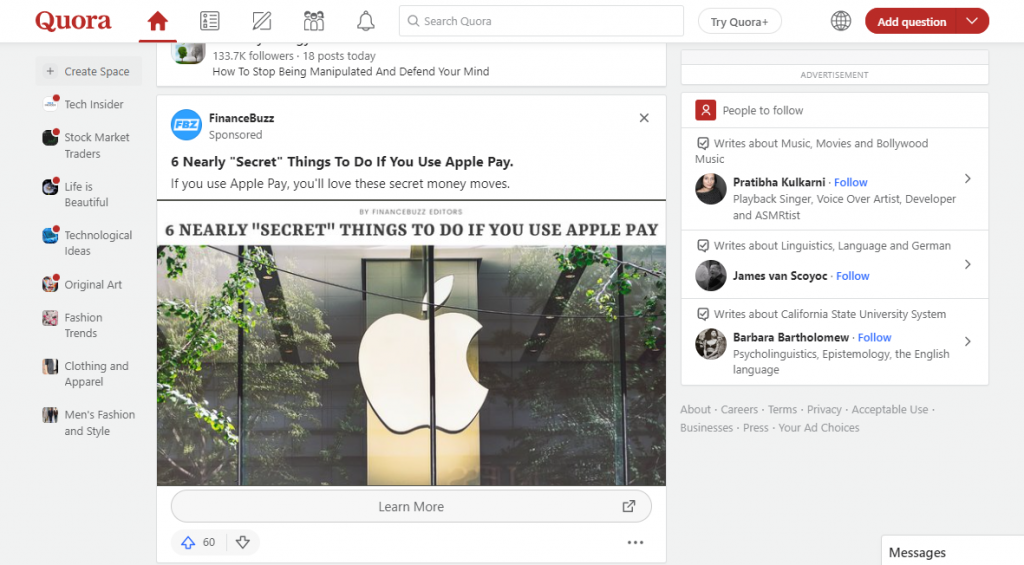1024x565 pixels.
Task: Click the Barbara Bartholomew name
Action: coord(791,337)
